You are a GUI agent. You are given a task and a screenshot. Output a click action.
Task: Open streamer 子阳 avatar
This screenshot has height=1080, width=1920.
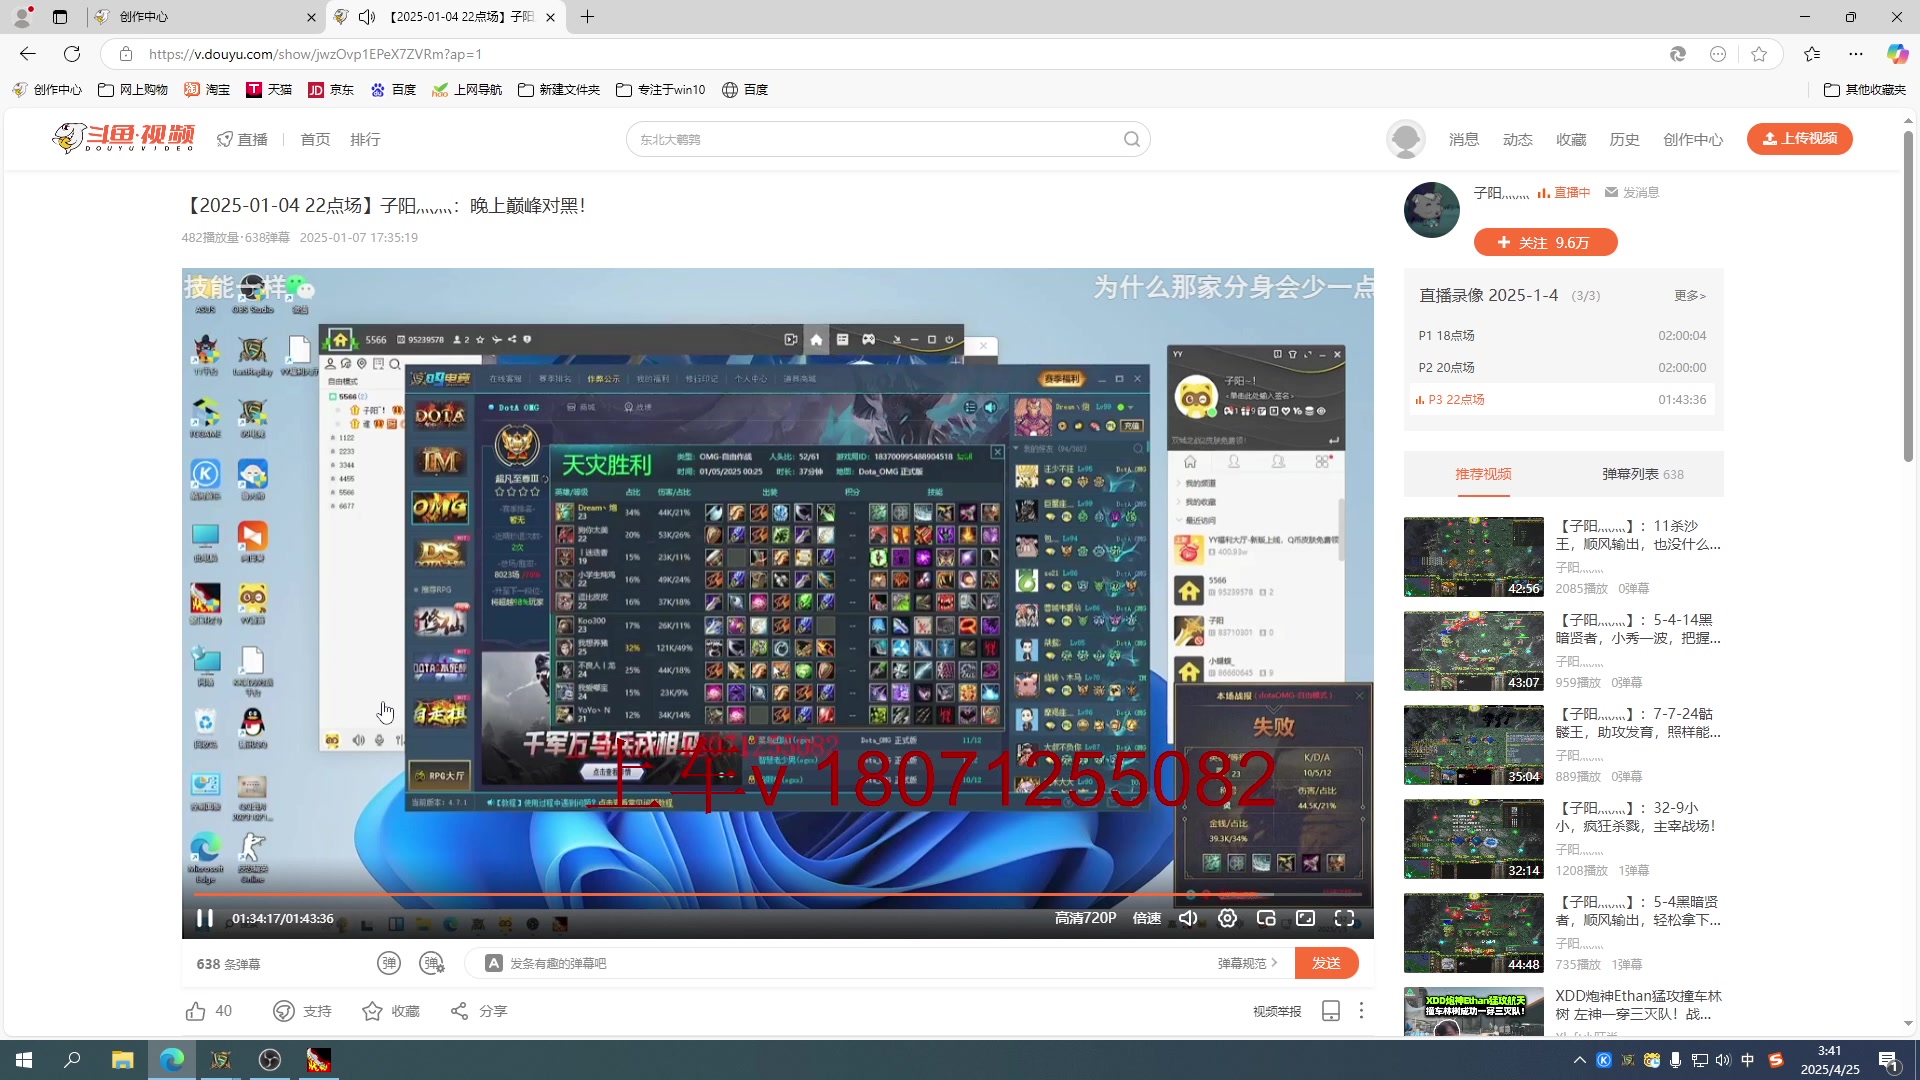tap(1431, 209)
